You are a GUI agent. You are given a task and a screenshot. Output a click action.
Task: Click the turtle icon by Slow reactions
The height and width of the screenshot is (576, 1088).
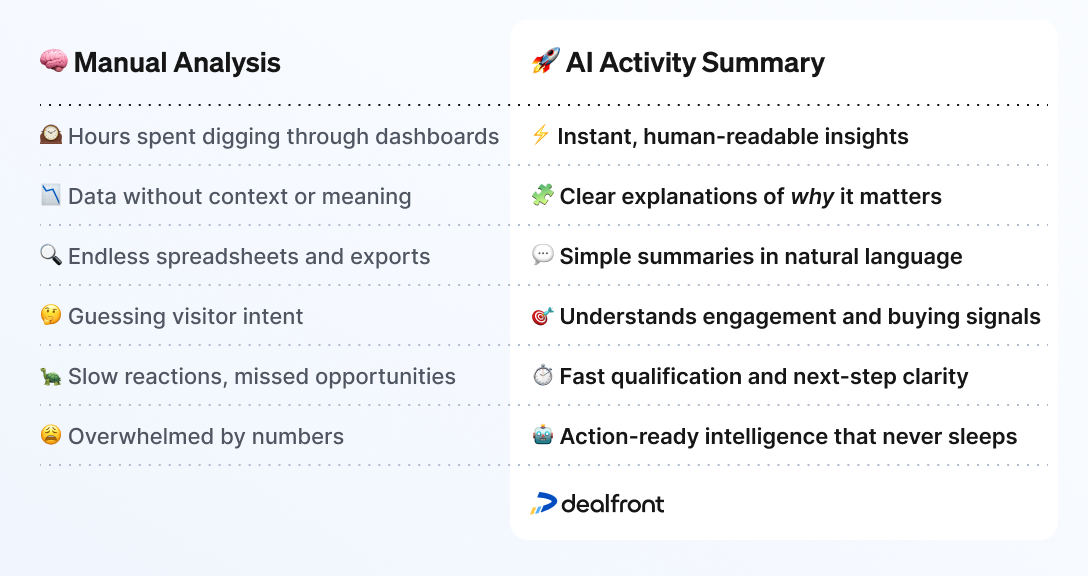click(x=51, y=376)
